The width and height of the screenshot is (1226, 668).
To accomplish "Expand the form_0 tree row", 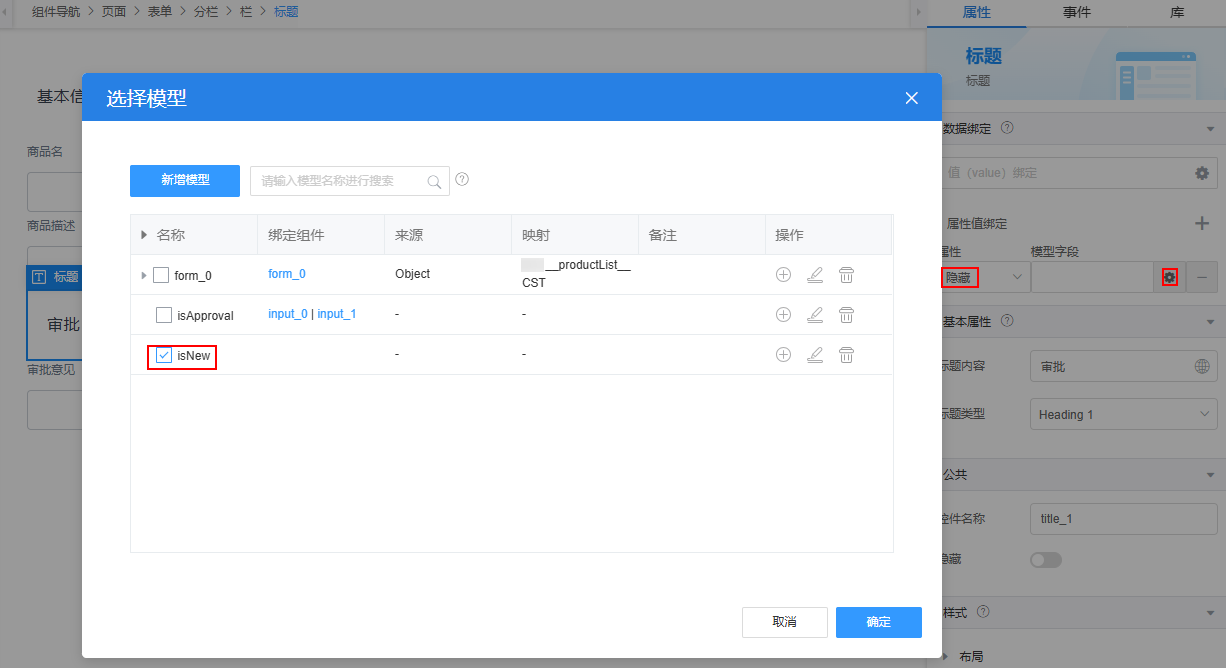I will pos(144,275).
